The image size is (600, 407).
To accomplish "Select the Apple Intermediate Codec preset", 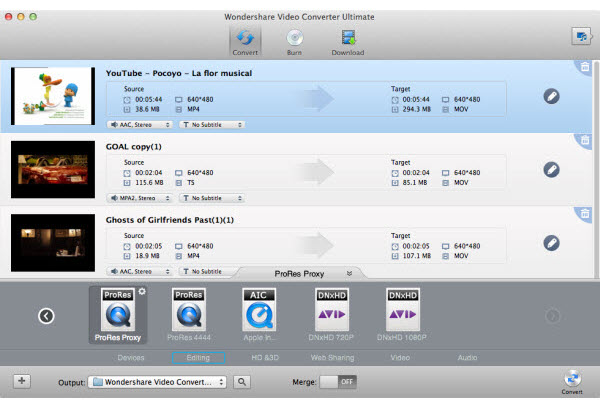I will click(259, 315).
